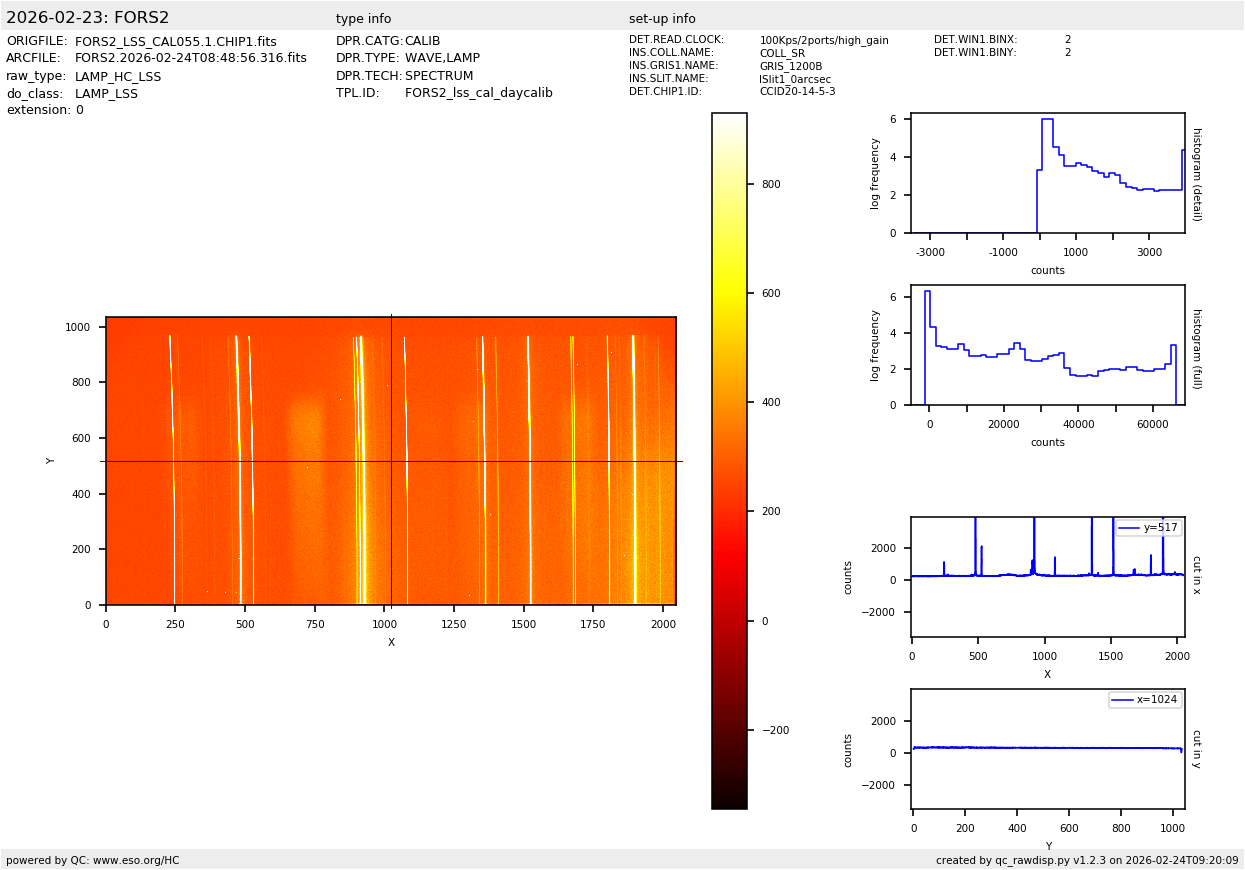This screenshot has width=1245, height=870.
Task: Click the DPR.TYPE value WAVE,LAMP
Action: pyautogui.click(x=442, y=59)
